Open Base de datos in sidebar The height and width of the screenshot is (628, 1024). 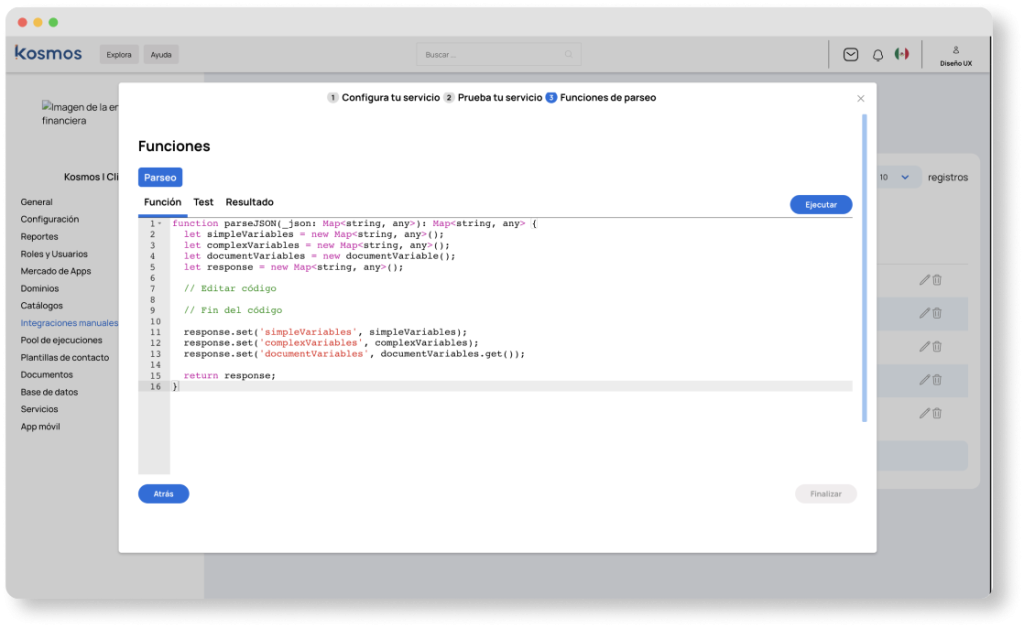tap(49, 392)
